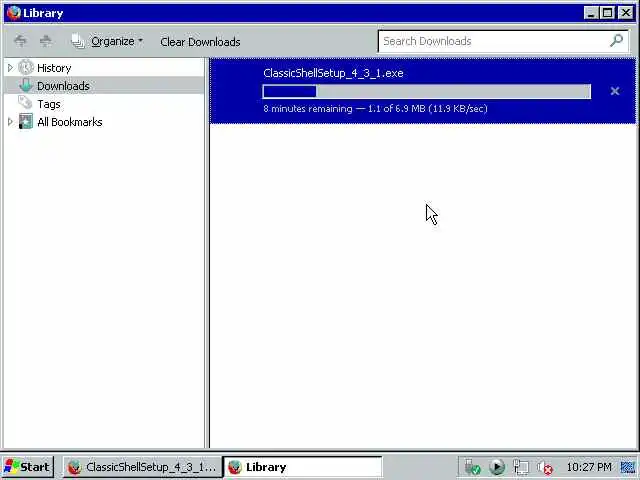
Task: Open Tags in the sidebar
Action: coord(49,104)
